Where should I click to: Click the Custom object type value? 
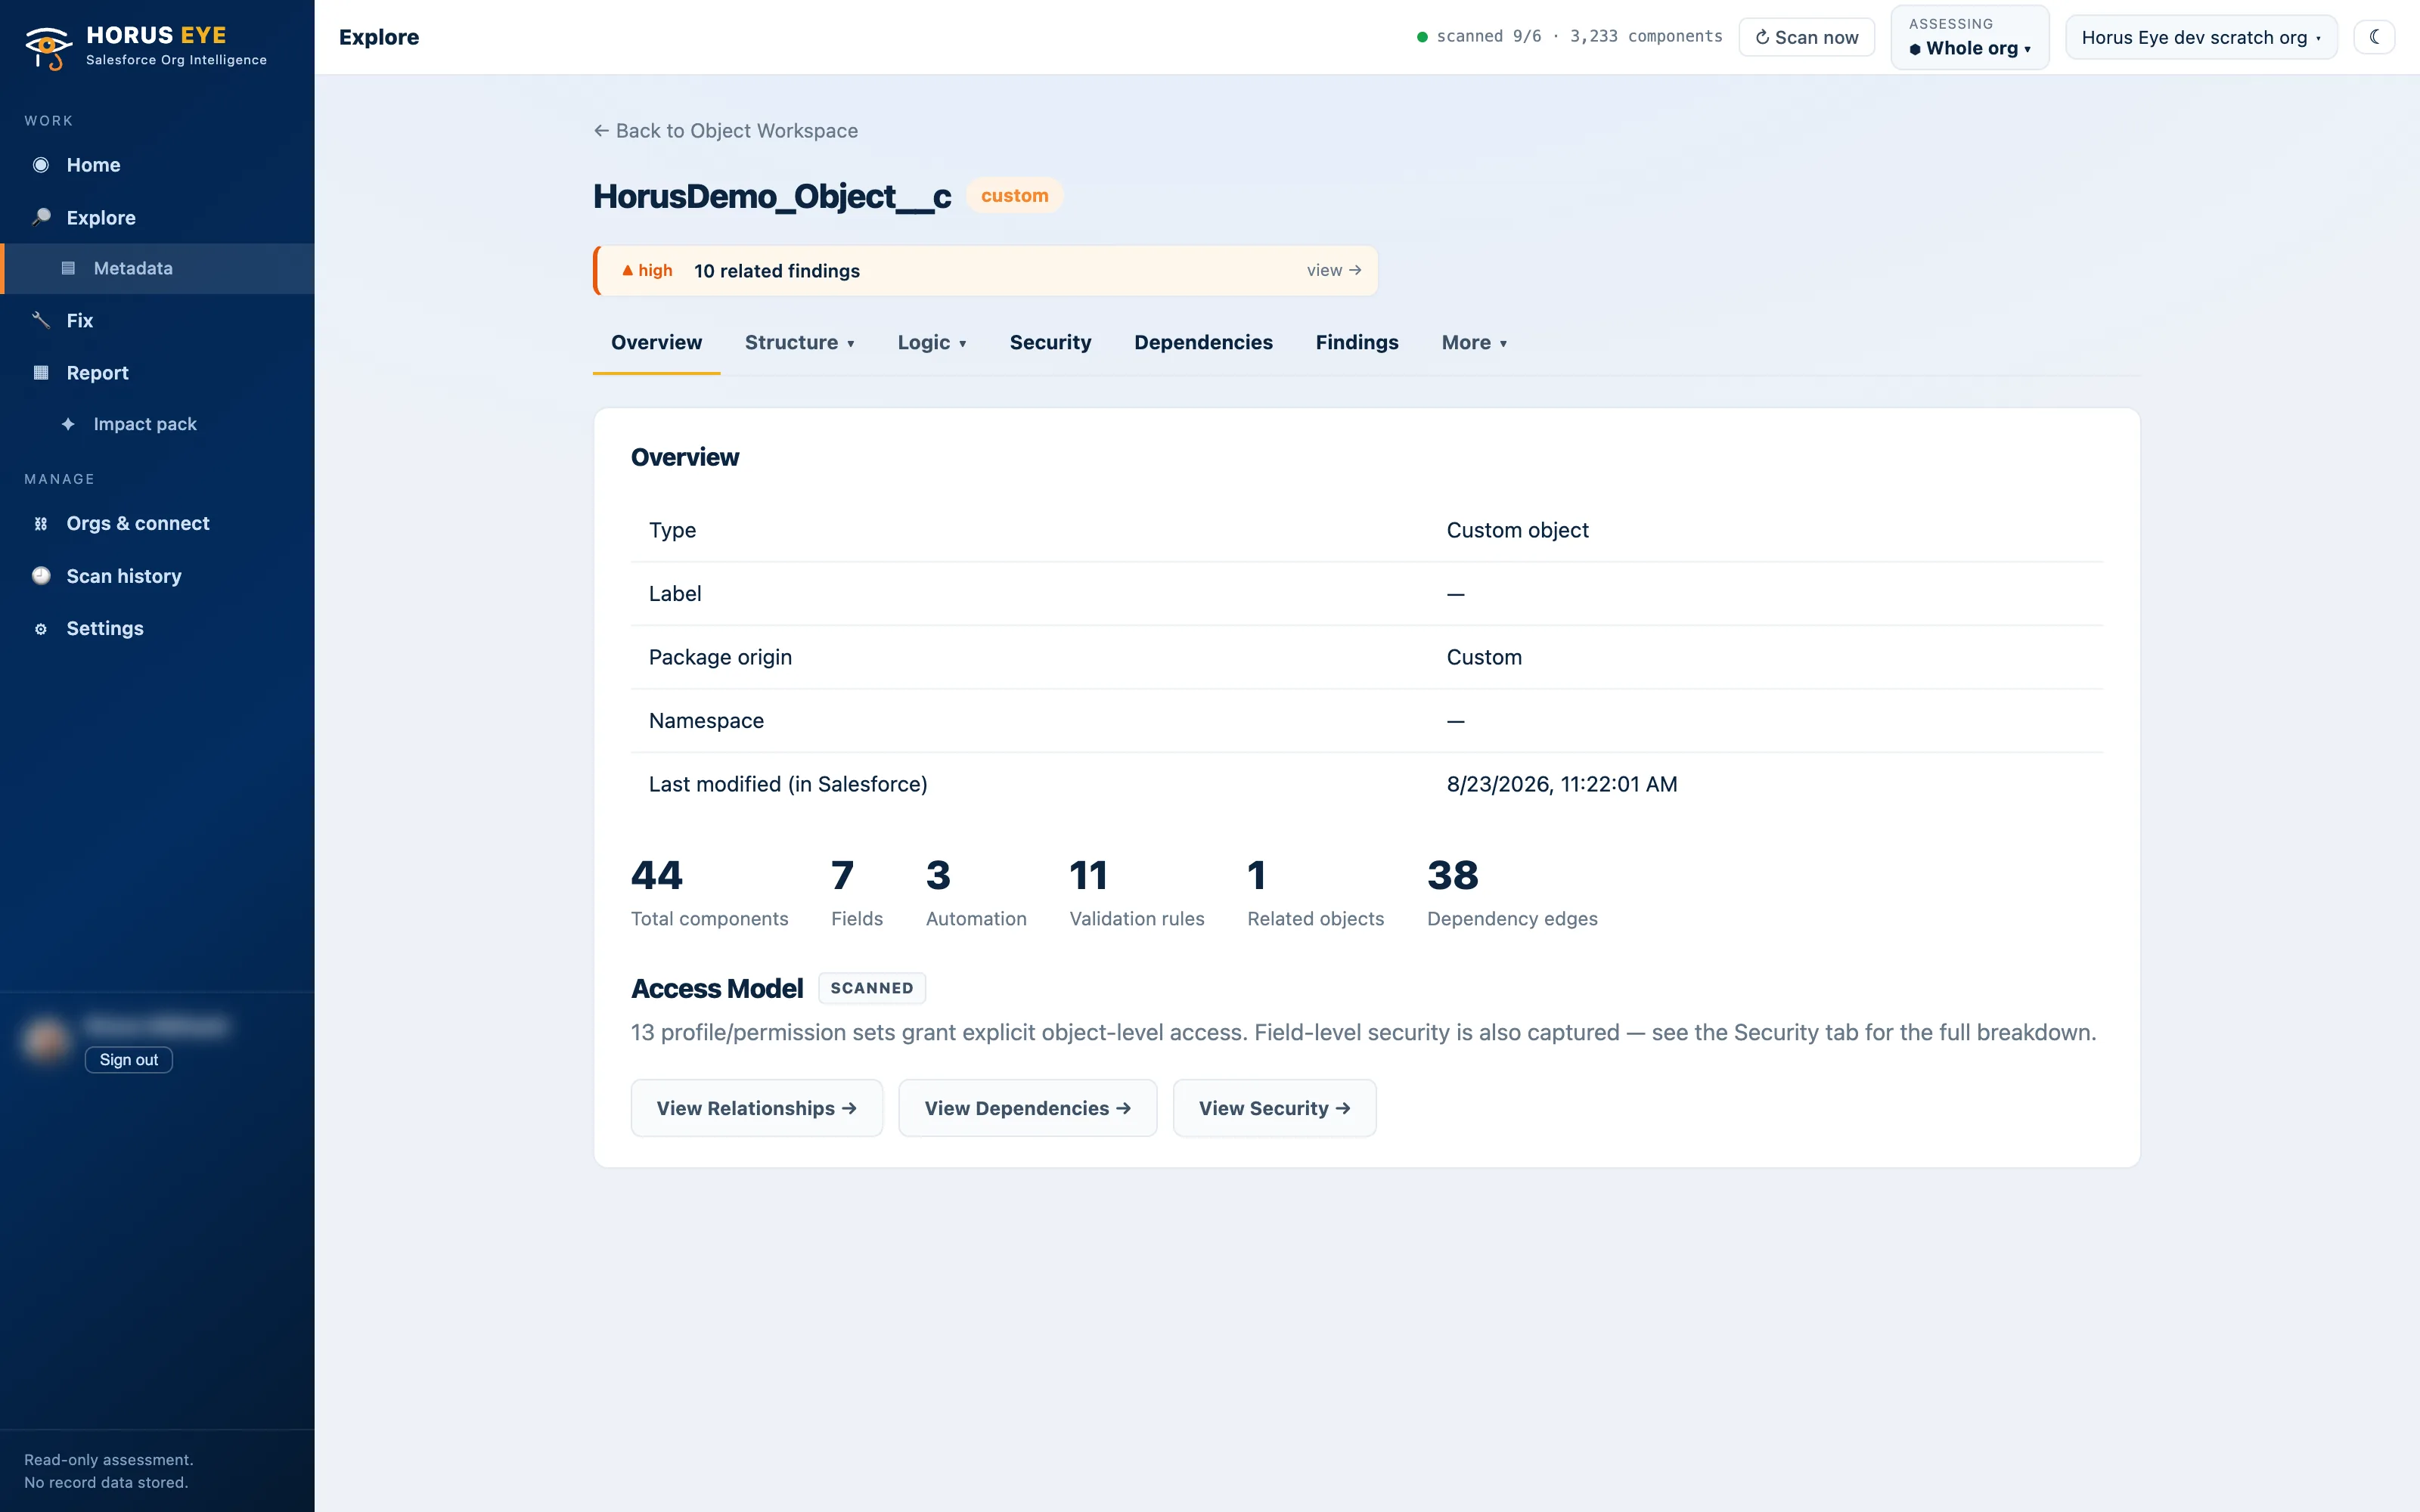[x=1517, y=530]
